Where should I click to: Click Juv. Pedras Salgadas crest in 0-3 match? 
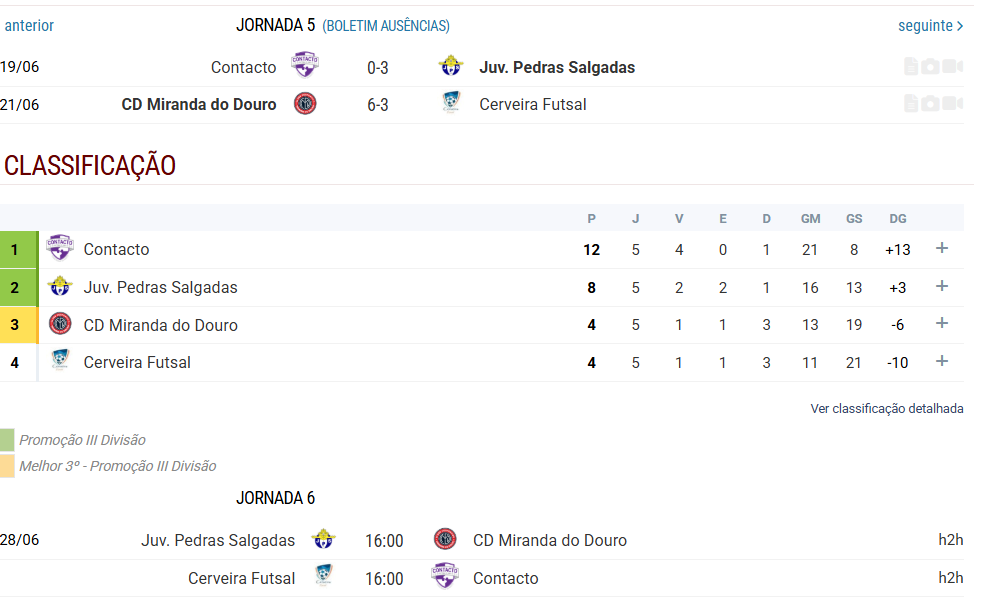[x=451, y=65]
